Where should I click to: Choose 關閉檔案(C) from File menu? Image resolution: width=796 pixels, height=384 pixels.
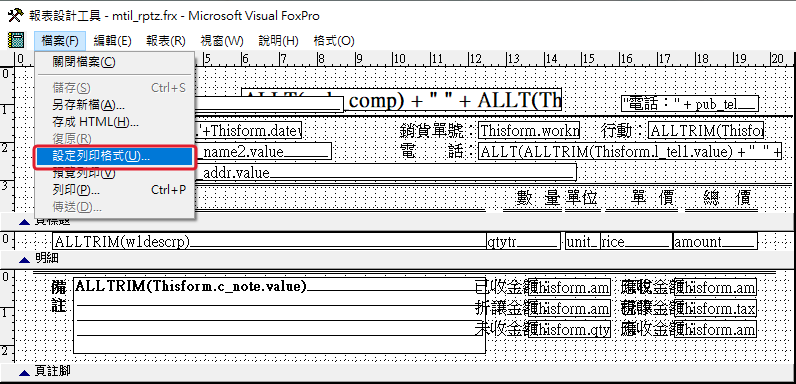click(115, 62)
